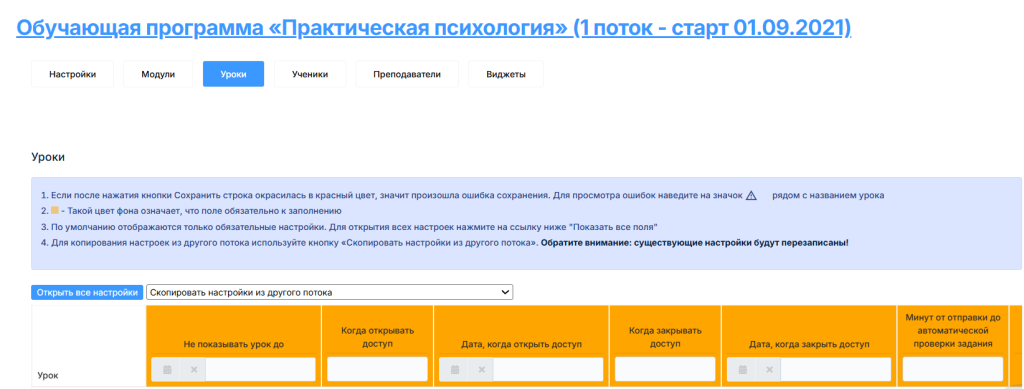Select the active Уроки tab
This screenshot has width=1024, height=389.
(233, 74)
